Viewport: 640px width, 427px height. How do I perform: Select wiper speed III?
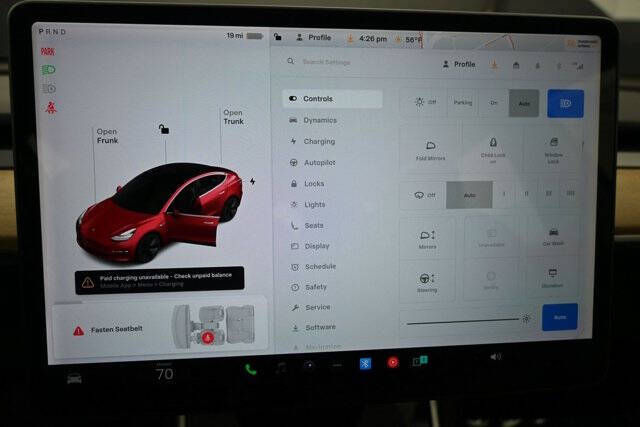click(548, 193)
